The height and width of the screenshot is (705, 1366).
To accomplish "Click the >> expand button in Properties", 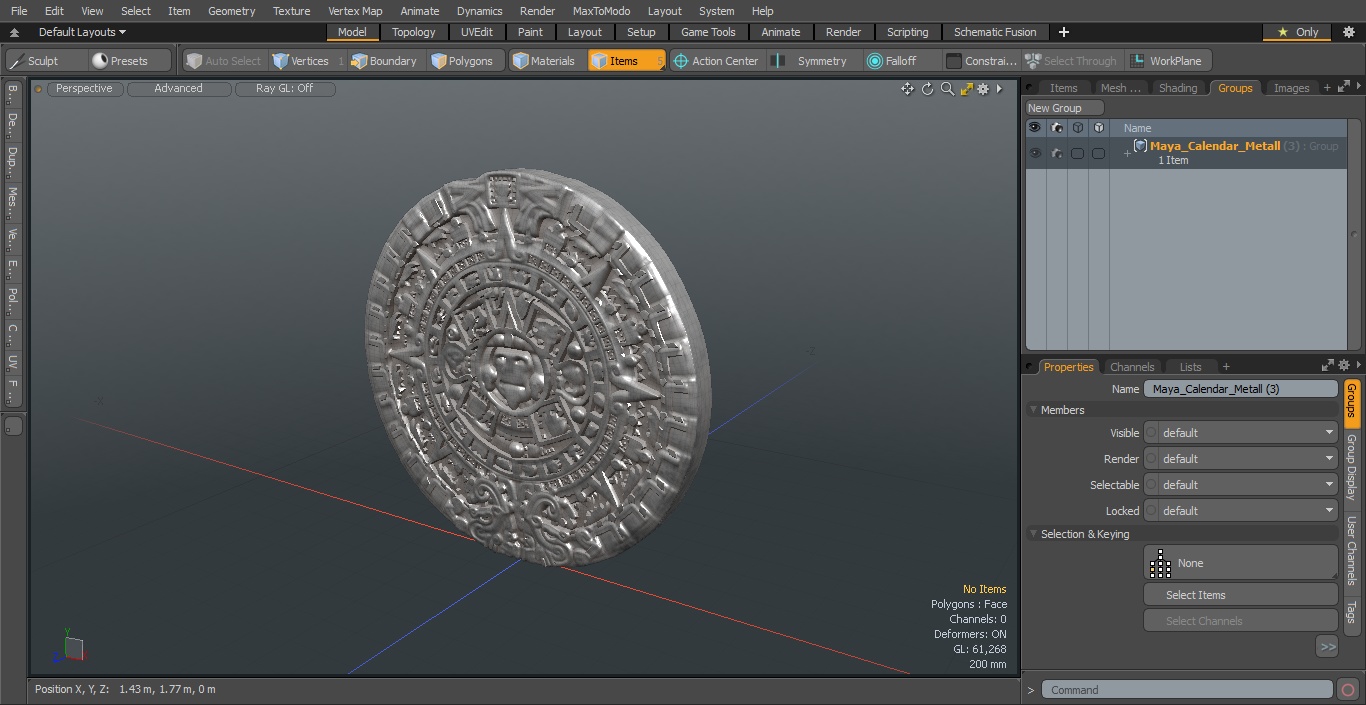I will 1327,647.
